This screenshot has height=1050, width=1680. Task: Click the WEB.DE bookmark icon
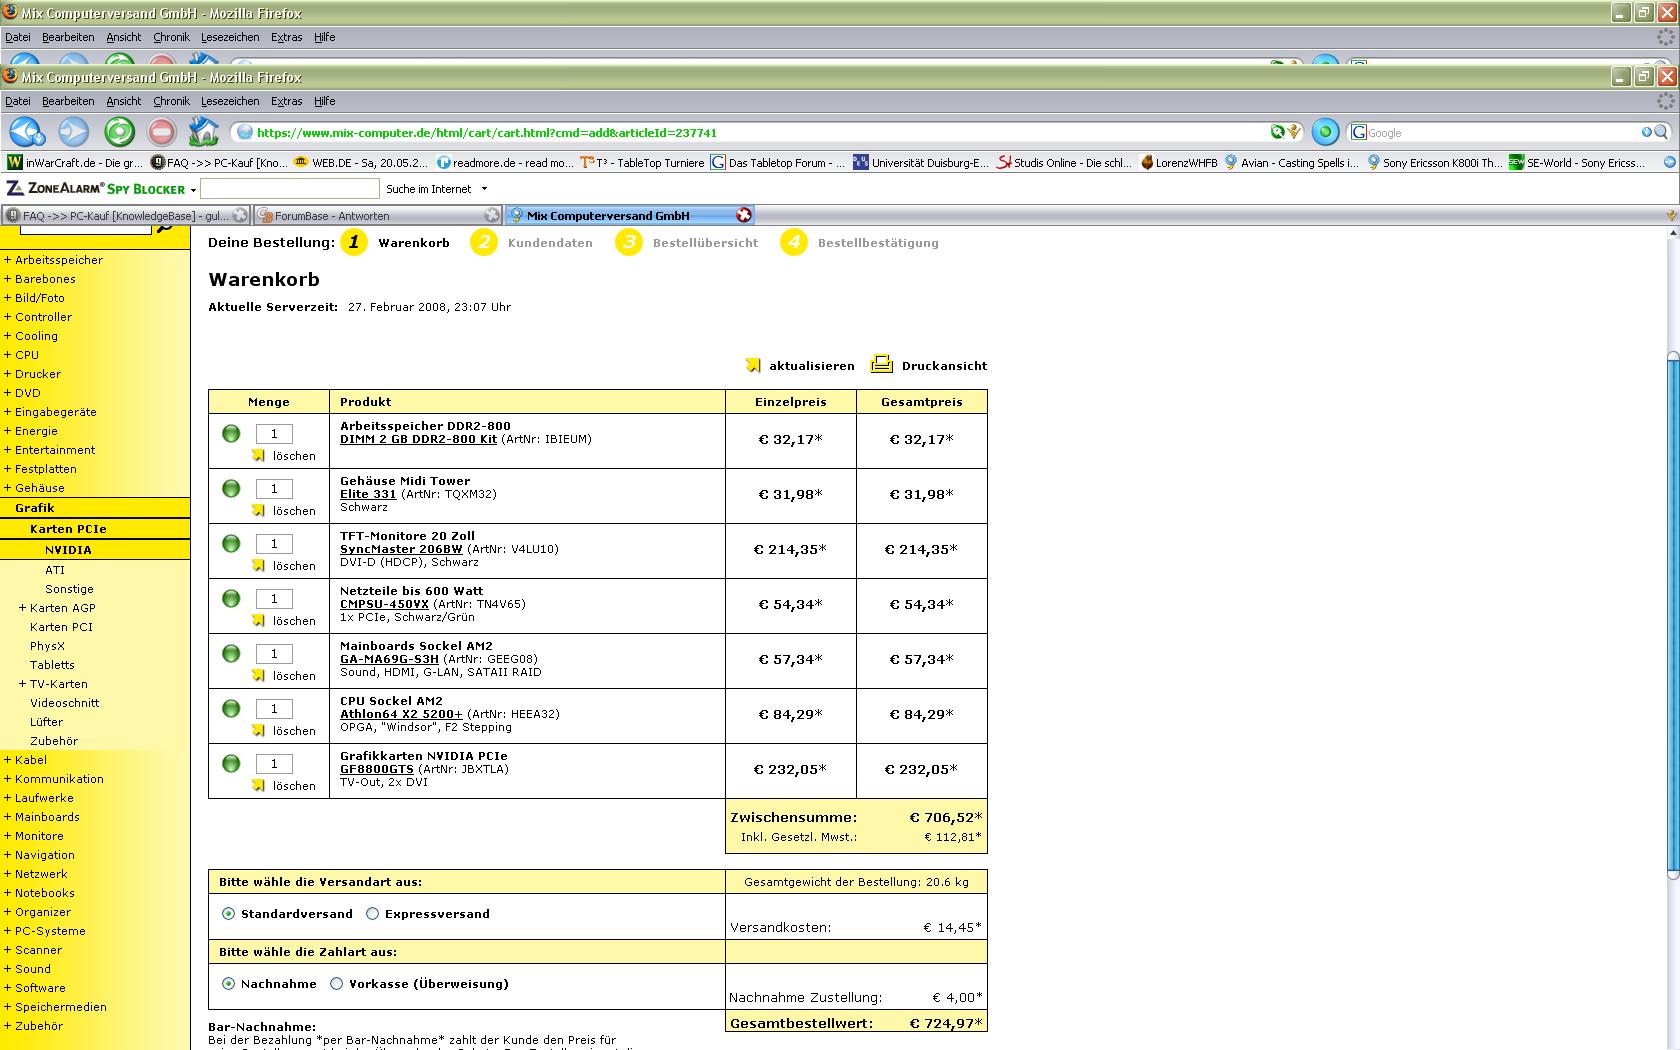point(301,162)
